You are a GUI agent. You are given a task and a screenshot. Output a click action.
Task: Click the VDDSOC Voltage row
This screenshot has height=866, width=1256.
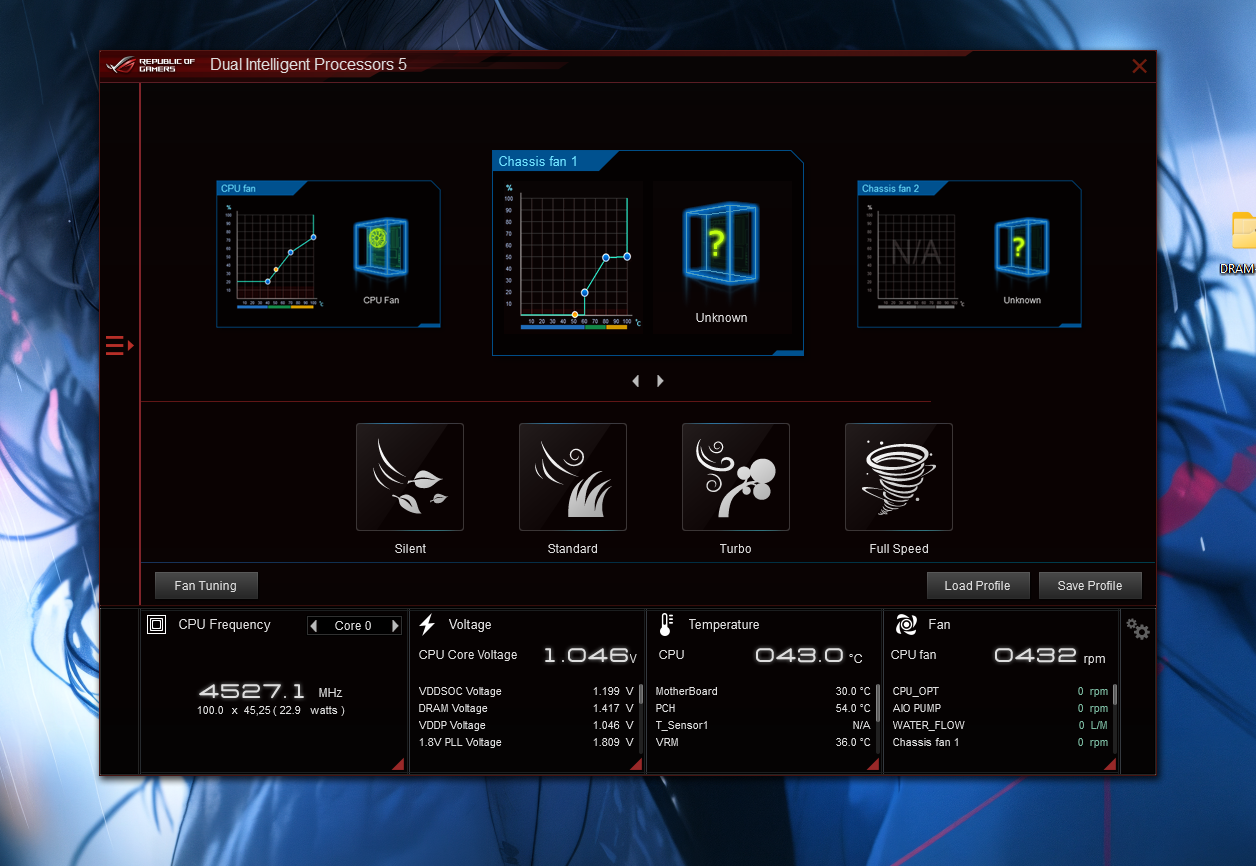click(x=526, y=692)
